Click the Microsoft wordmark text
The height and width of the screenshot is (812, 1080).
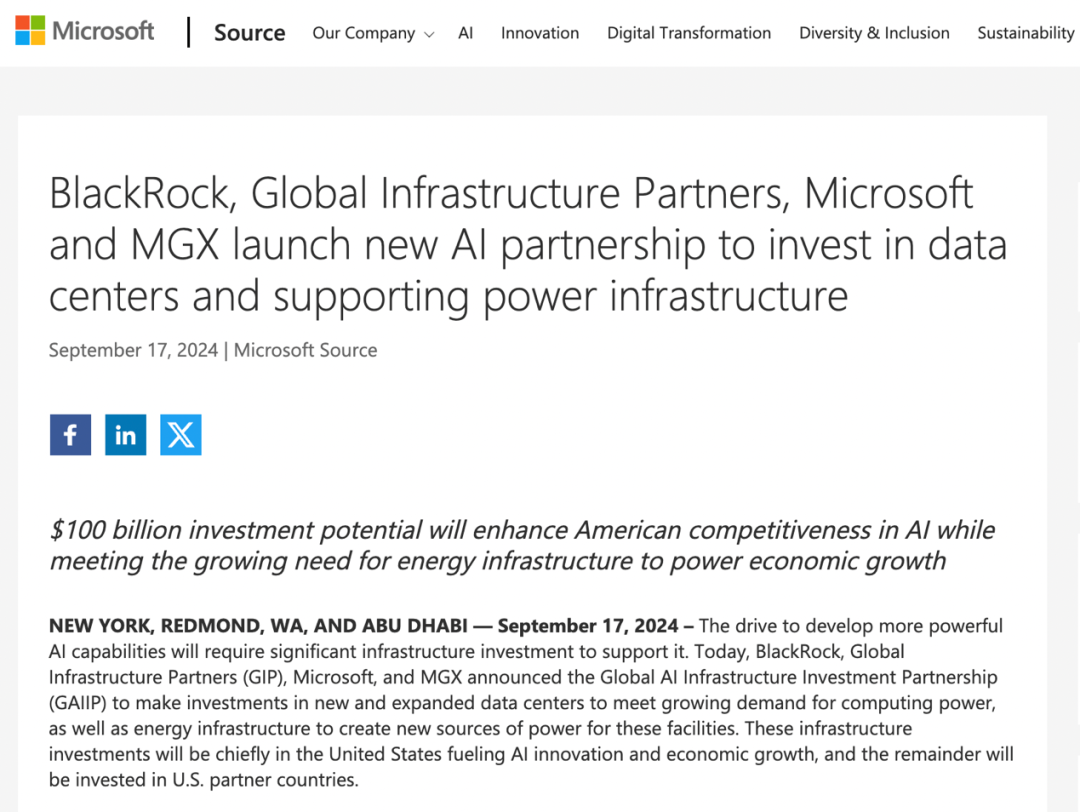pos(103,31)
